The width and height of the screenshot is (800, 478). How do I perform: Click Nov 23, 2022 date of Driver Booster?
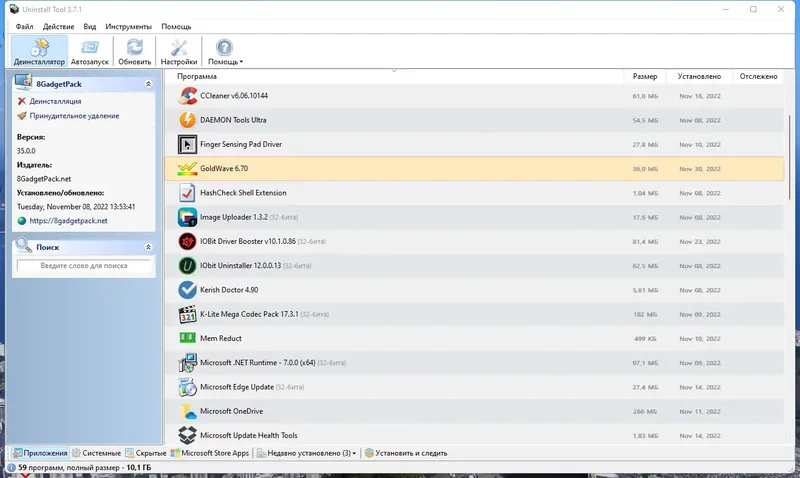(700, 242)
